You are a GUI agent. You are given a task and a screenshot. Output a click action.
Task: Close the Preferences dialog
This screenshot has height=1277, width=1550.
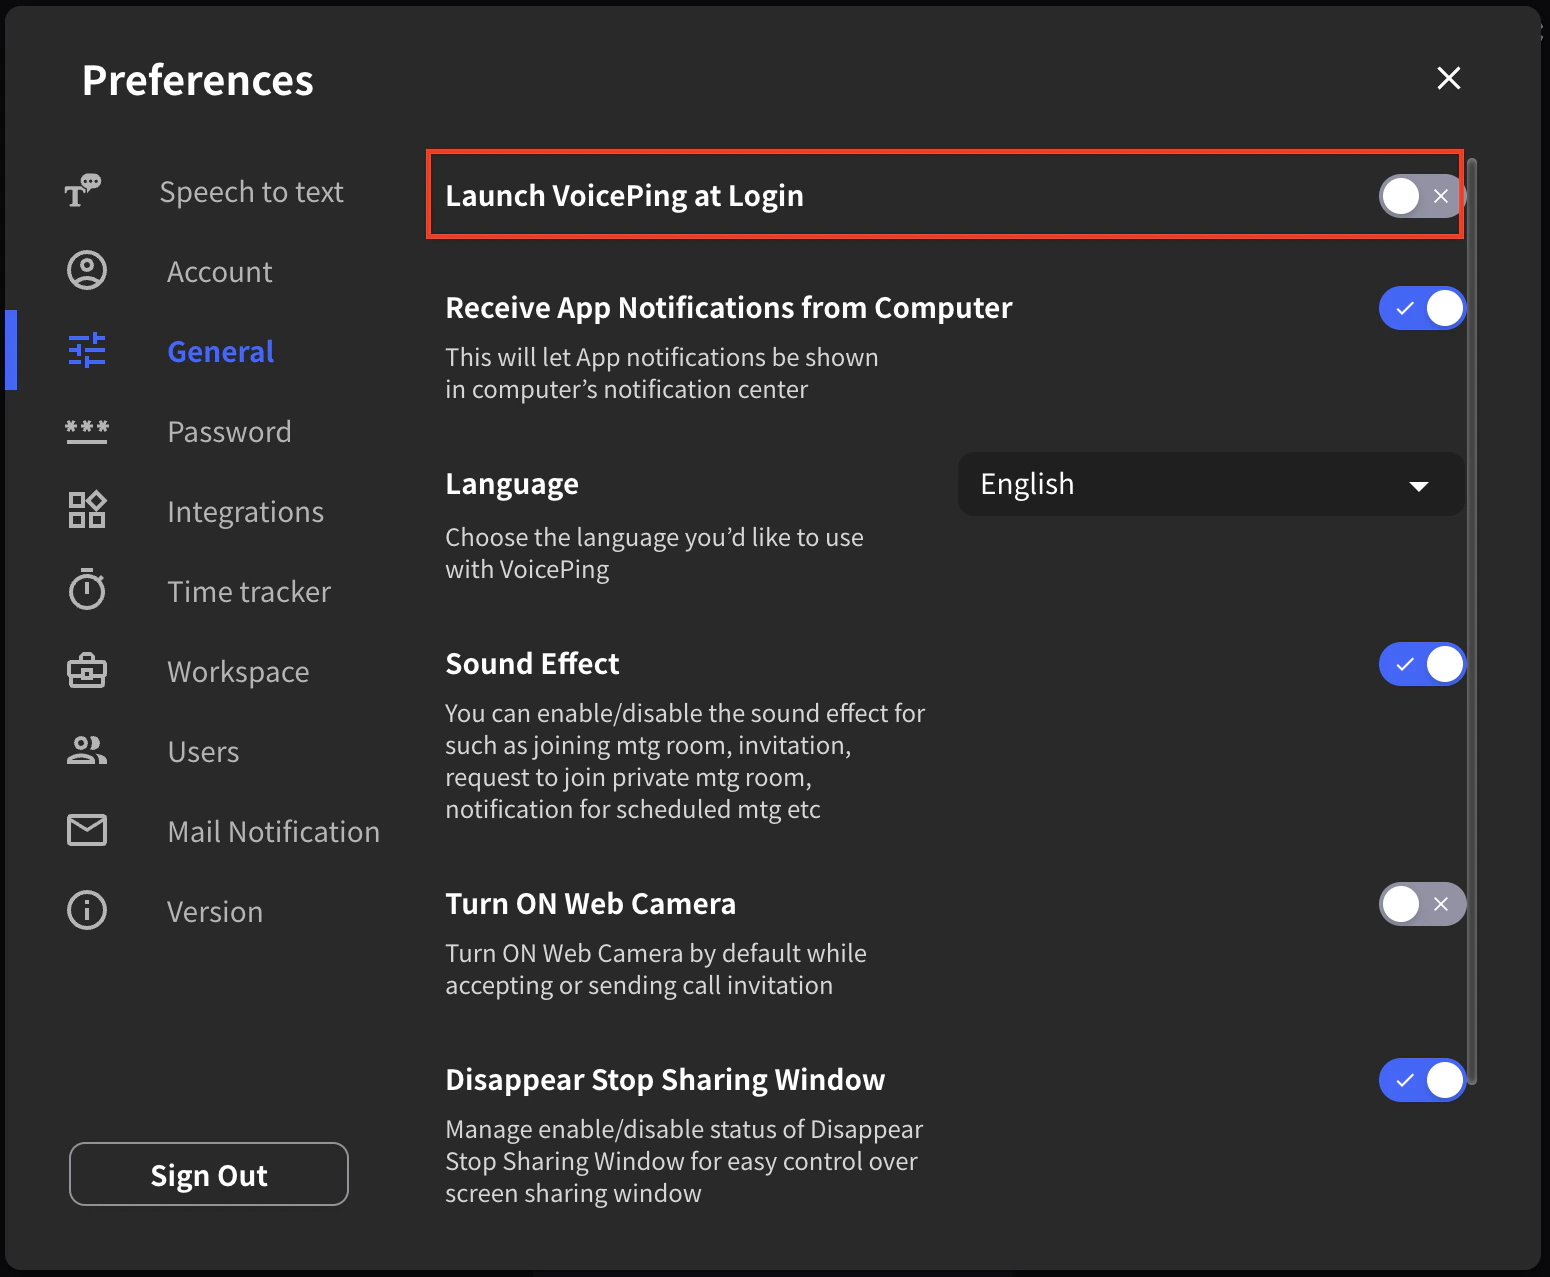(1448, 78)
